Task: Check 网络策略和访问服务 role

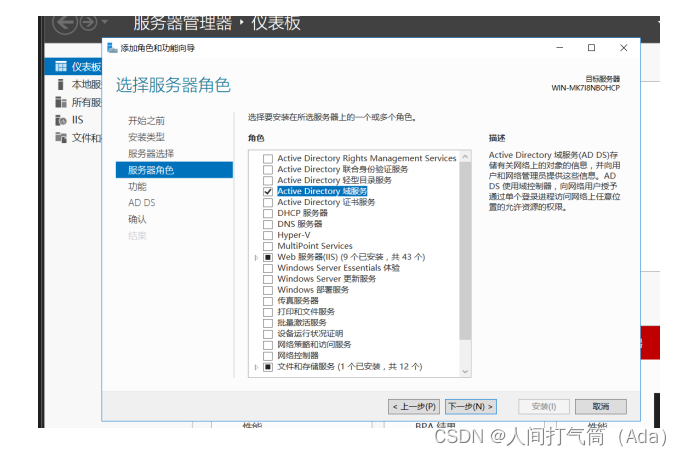Action: point(268,345)
